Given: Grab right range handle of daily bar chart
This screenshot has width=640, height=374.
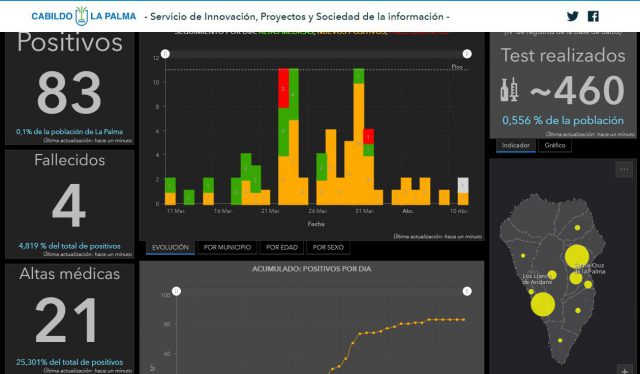Looking at the screenshot, I should [467, 54].
